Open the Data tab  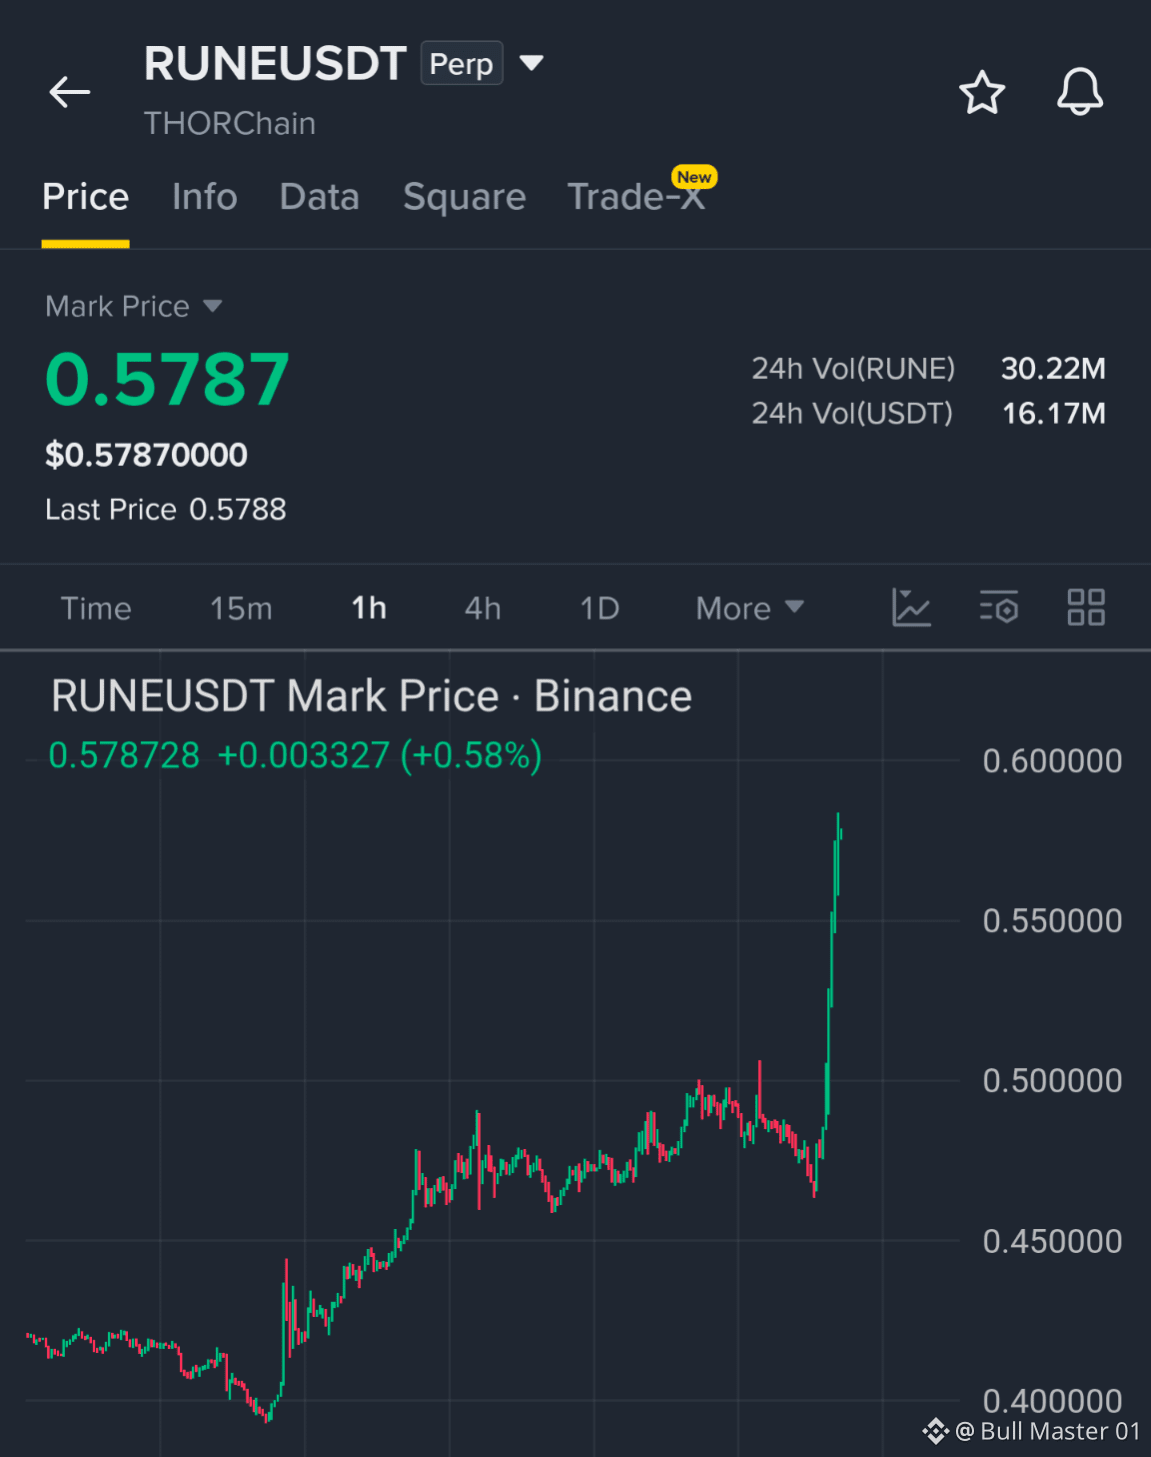319,197
